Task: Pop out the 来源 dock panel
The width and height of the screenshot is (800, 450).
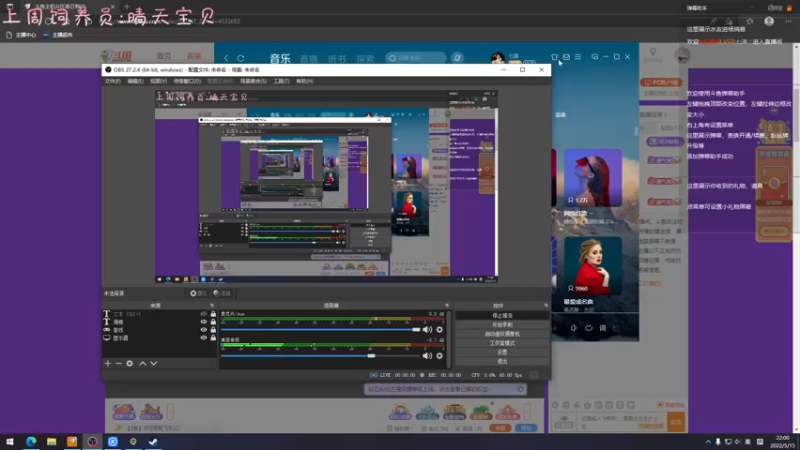Action: [x=212, y=306]
